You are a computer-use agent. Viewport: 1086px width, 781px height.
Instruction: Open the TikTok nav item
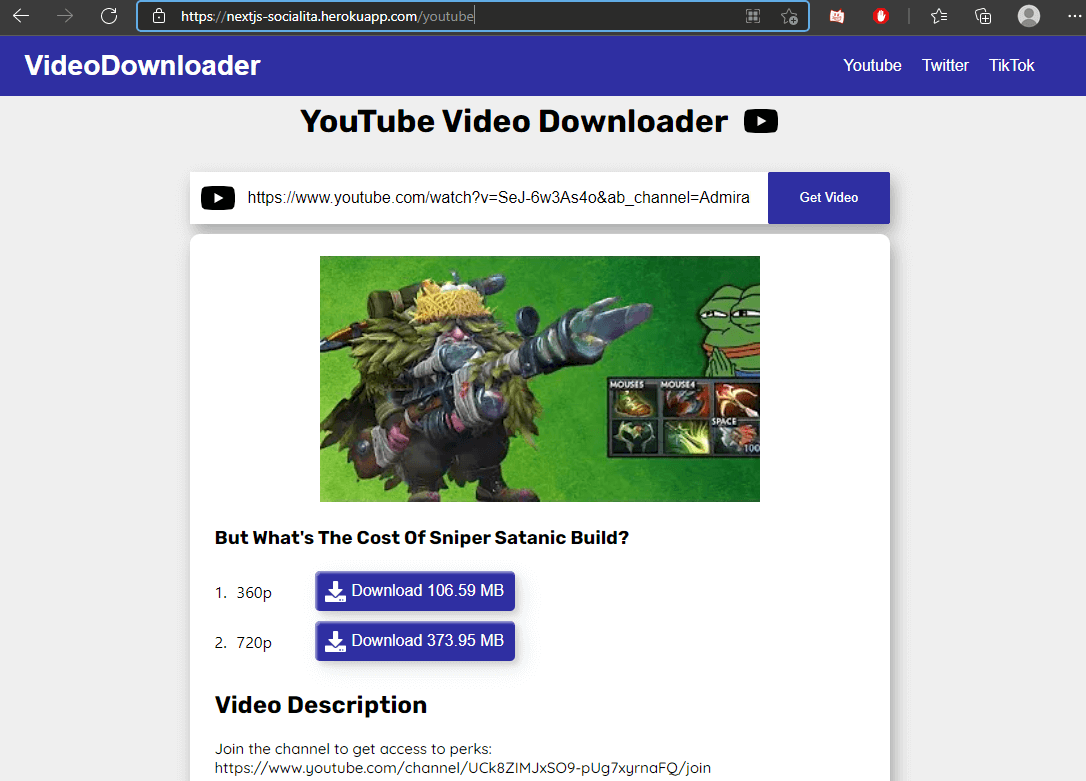[x=1011, y=66]
